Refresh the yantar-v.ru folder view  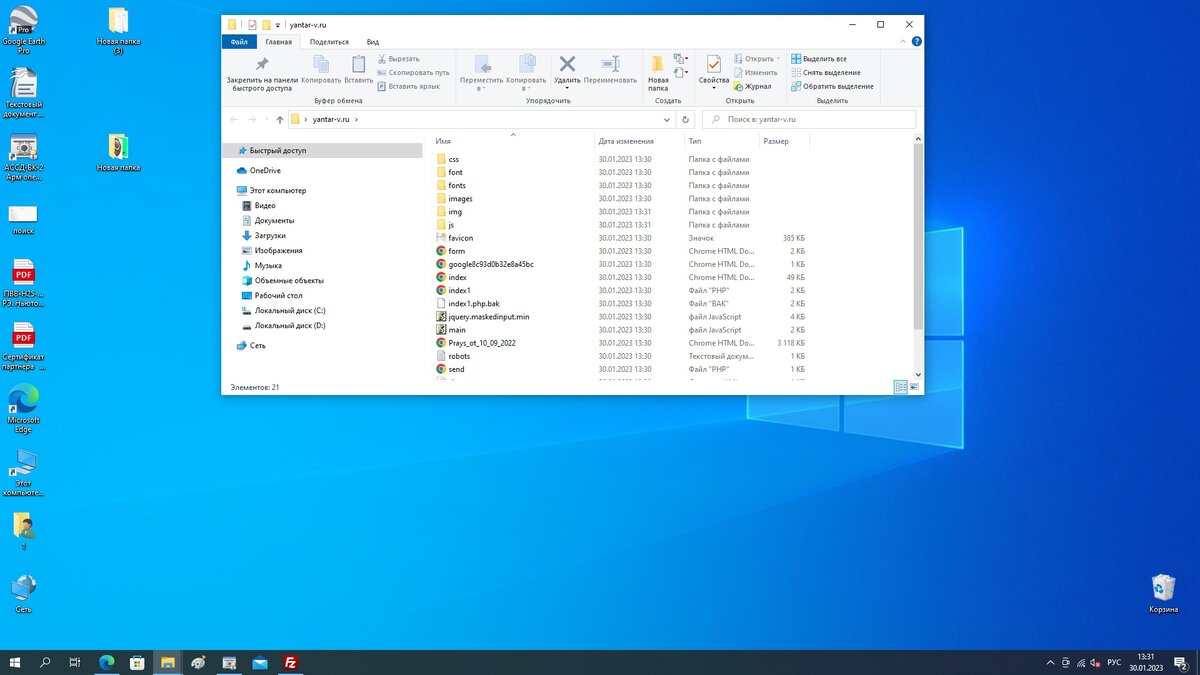click(685, 119)
